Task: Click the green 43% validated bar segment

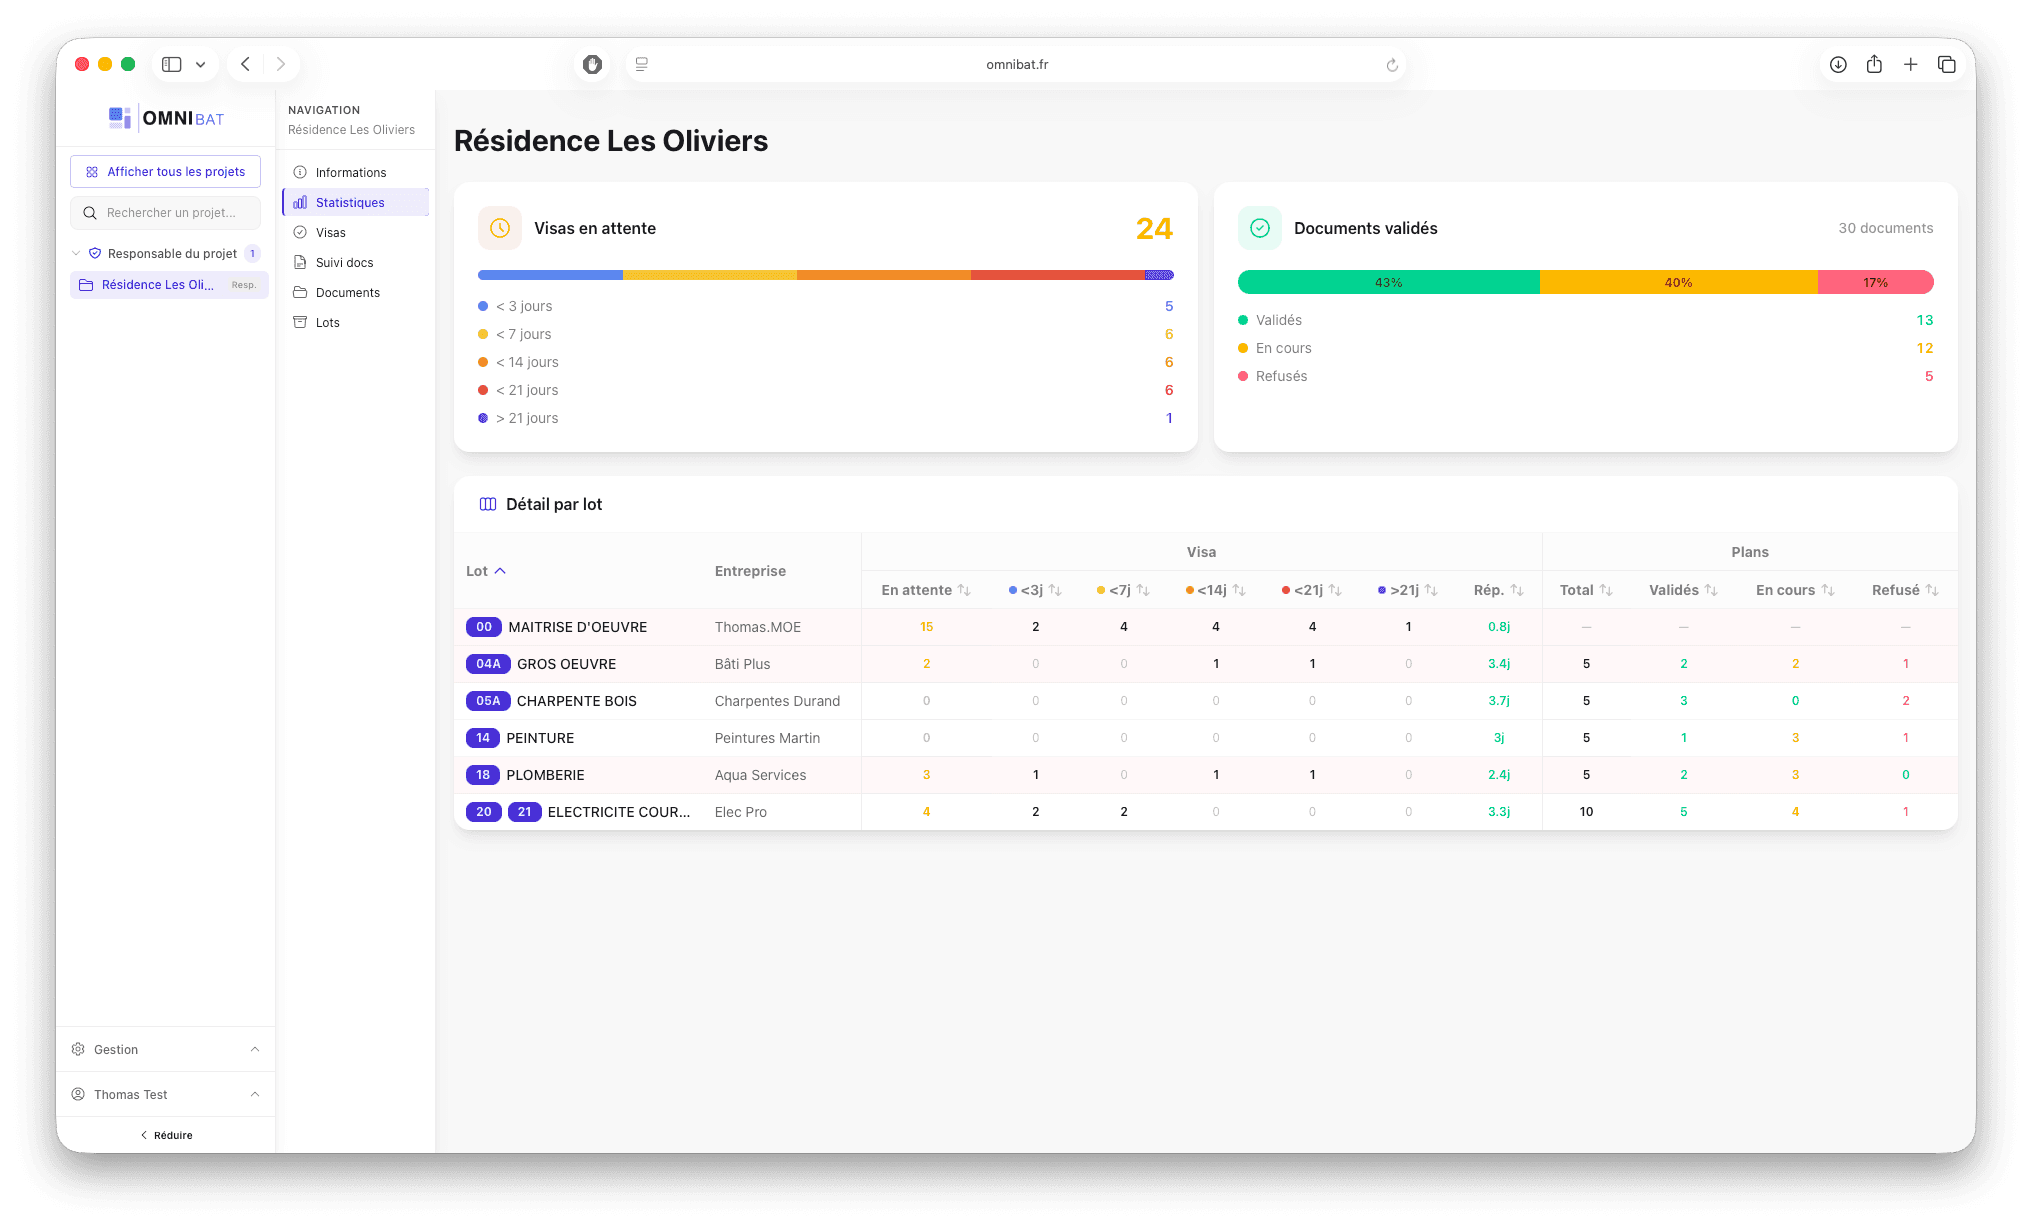Action: click(1388, 282)
